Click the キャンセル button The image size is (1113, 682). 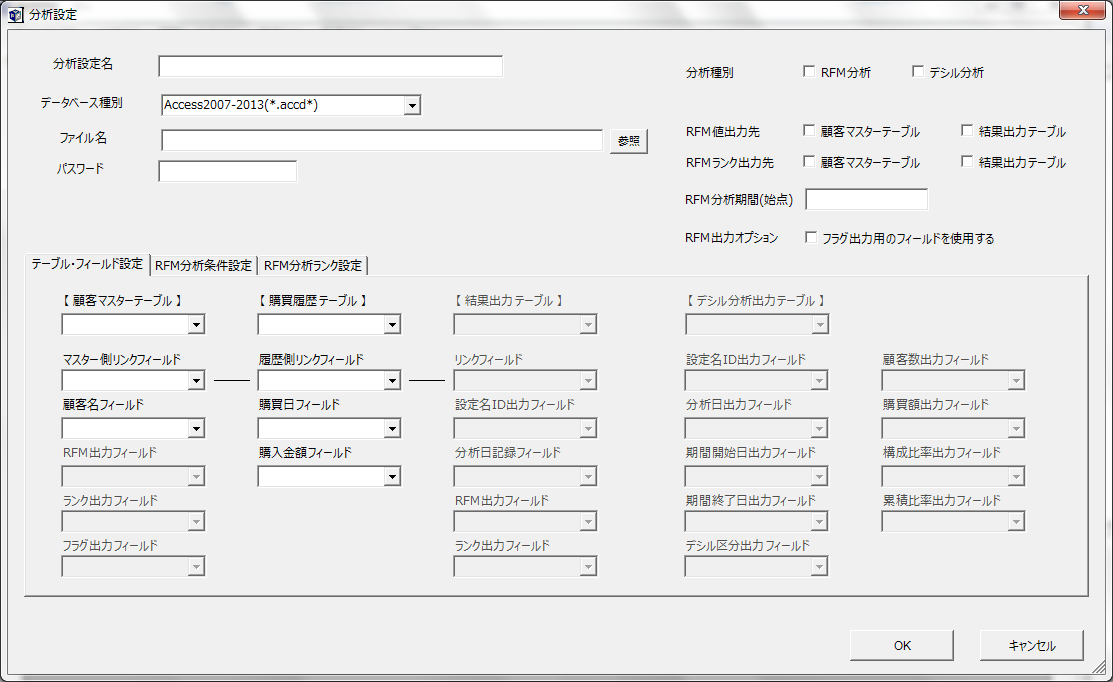pyautogui.click(x=1032, y=646)
